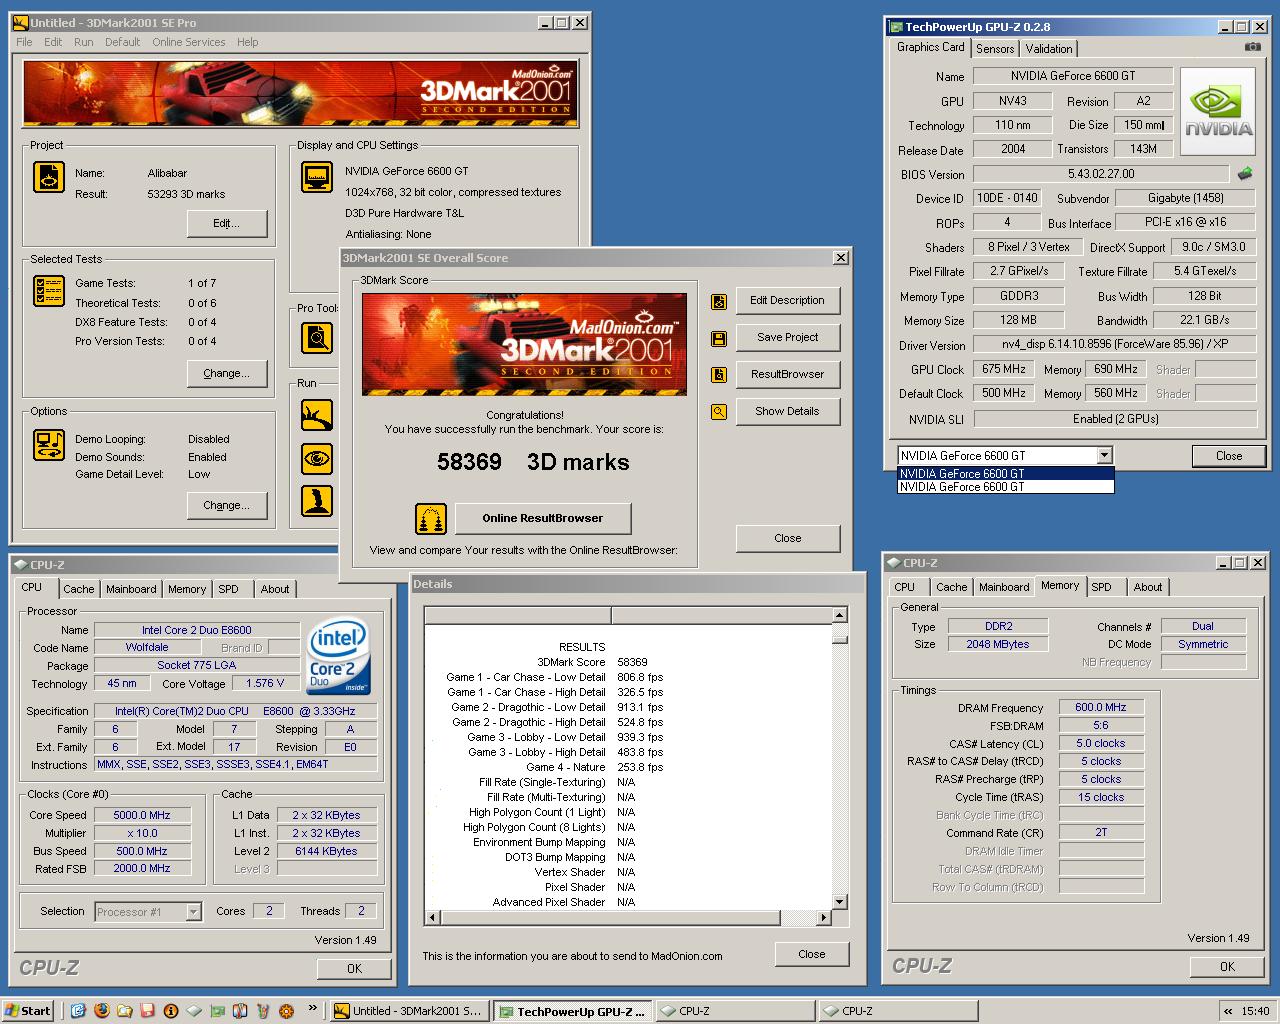Click the Online ResultBrowser button

coord(543,518)
